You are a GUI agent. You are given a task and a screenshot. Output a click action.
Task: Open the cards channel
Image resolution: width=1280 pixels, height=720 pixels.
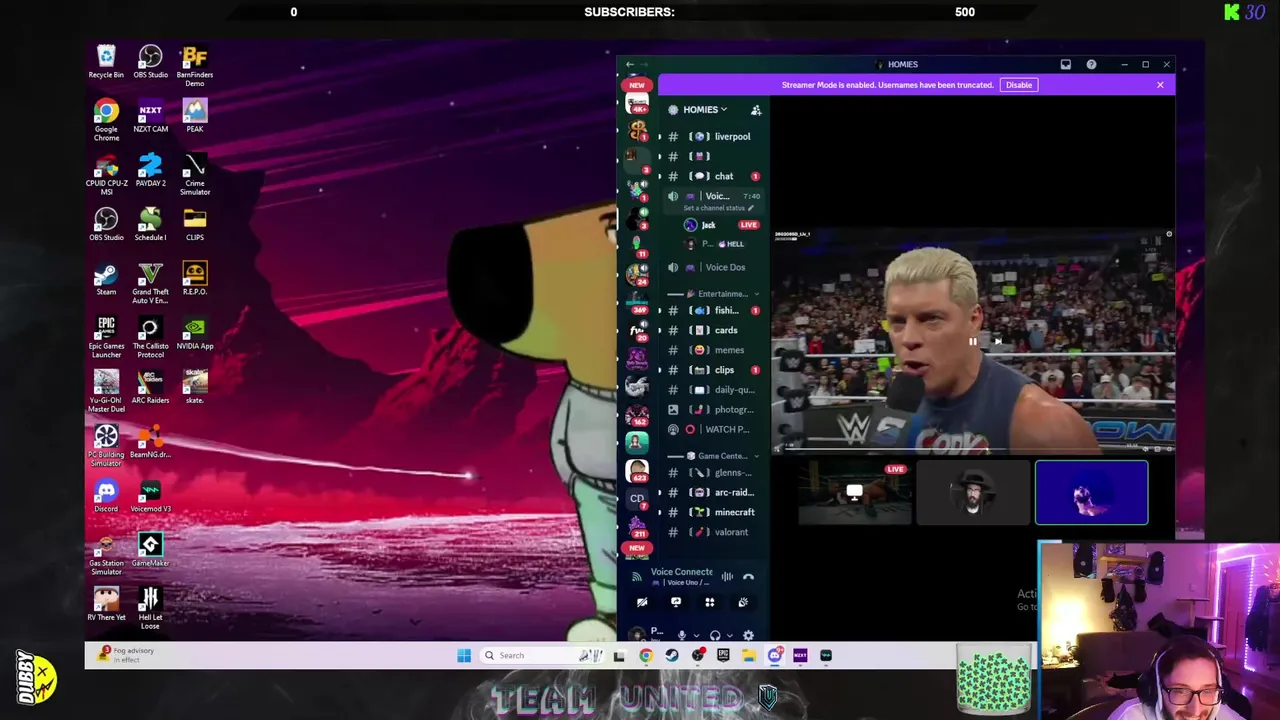[714, 330]
